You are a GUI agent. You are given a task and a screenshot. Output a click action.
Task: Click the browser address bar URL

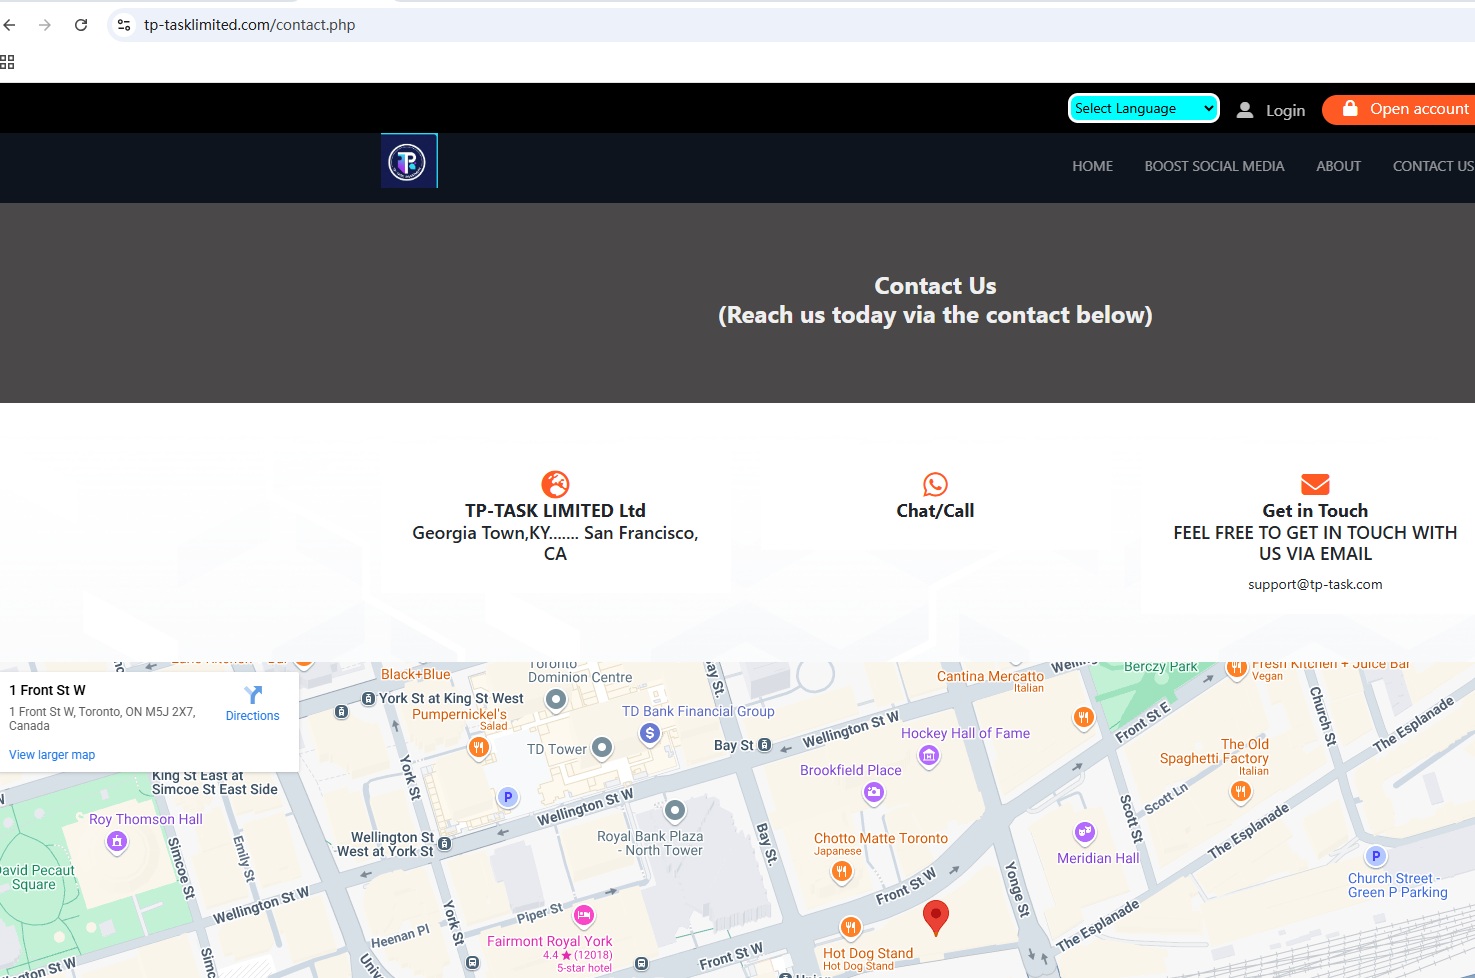click(250, 25)
